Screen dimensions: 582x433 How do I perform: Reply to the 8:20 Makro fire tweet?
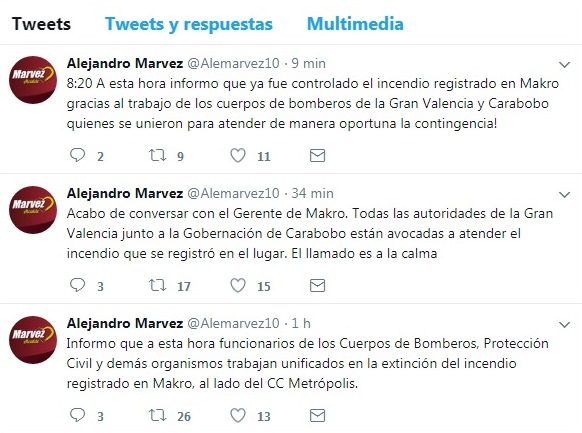pos(77,155)
